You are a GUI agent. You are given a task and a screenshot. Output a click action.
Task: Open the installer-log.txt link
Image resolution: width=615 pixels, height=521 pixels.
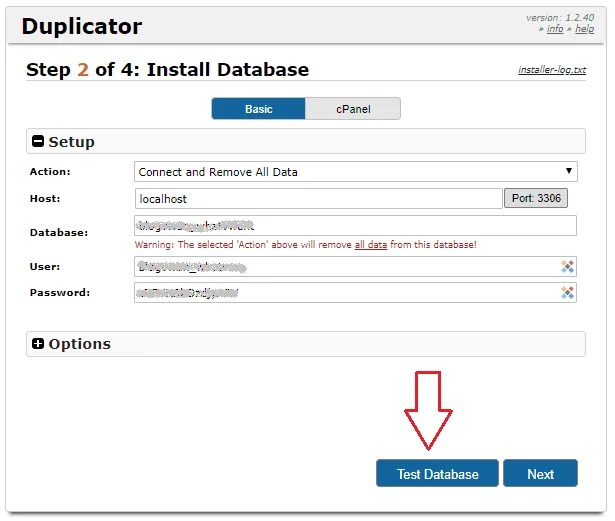pyautogui.click(x=552, y=70)
